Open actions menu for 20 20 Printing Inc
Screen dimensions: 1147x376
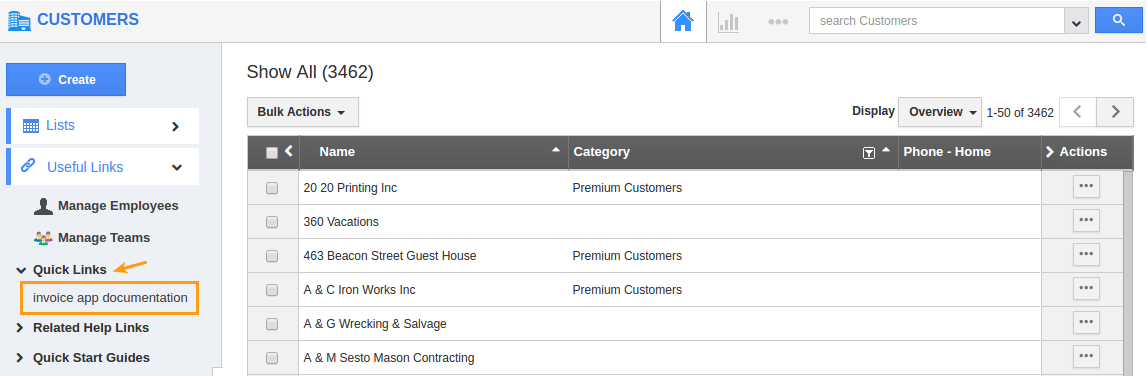(x=1086, y=187)
